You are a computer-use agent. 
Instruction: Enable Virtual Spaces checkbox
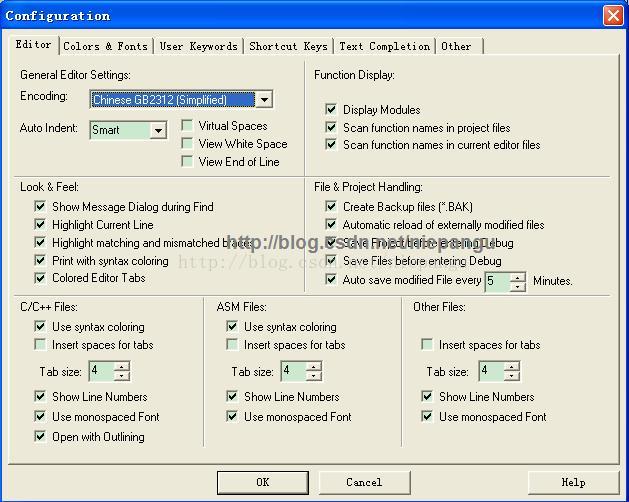pos(187,126)
